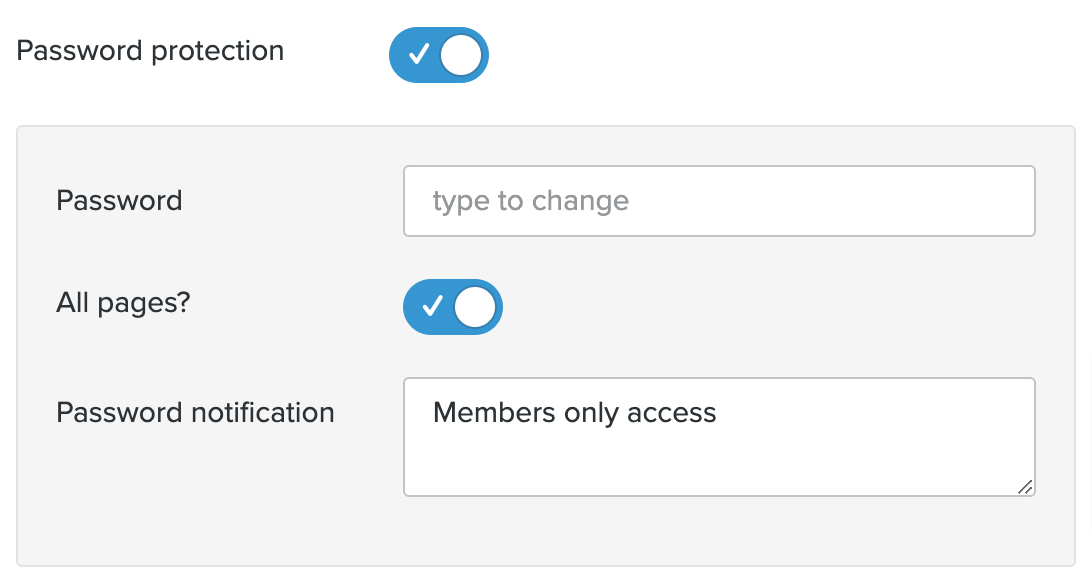Click the white knob of Password protection switch
The width and height of the screenshot is (1092, 584).
[461, 55]
